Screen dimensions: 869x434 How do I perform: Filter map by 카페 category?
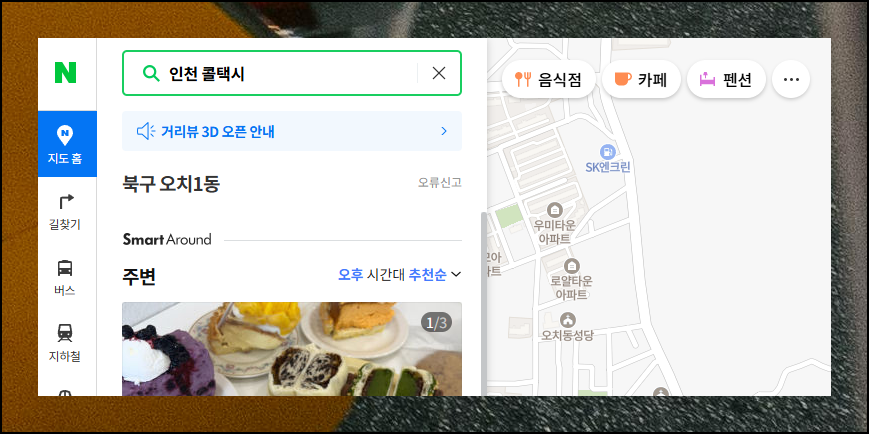(641, 79)
